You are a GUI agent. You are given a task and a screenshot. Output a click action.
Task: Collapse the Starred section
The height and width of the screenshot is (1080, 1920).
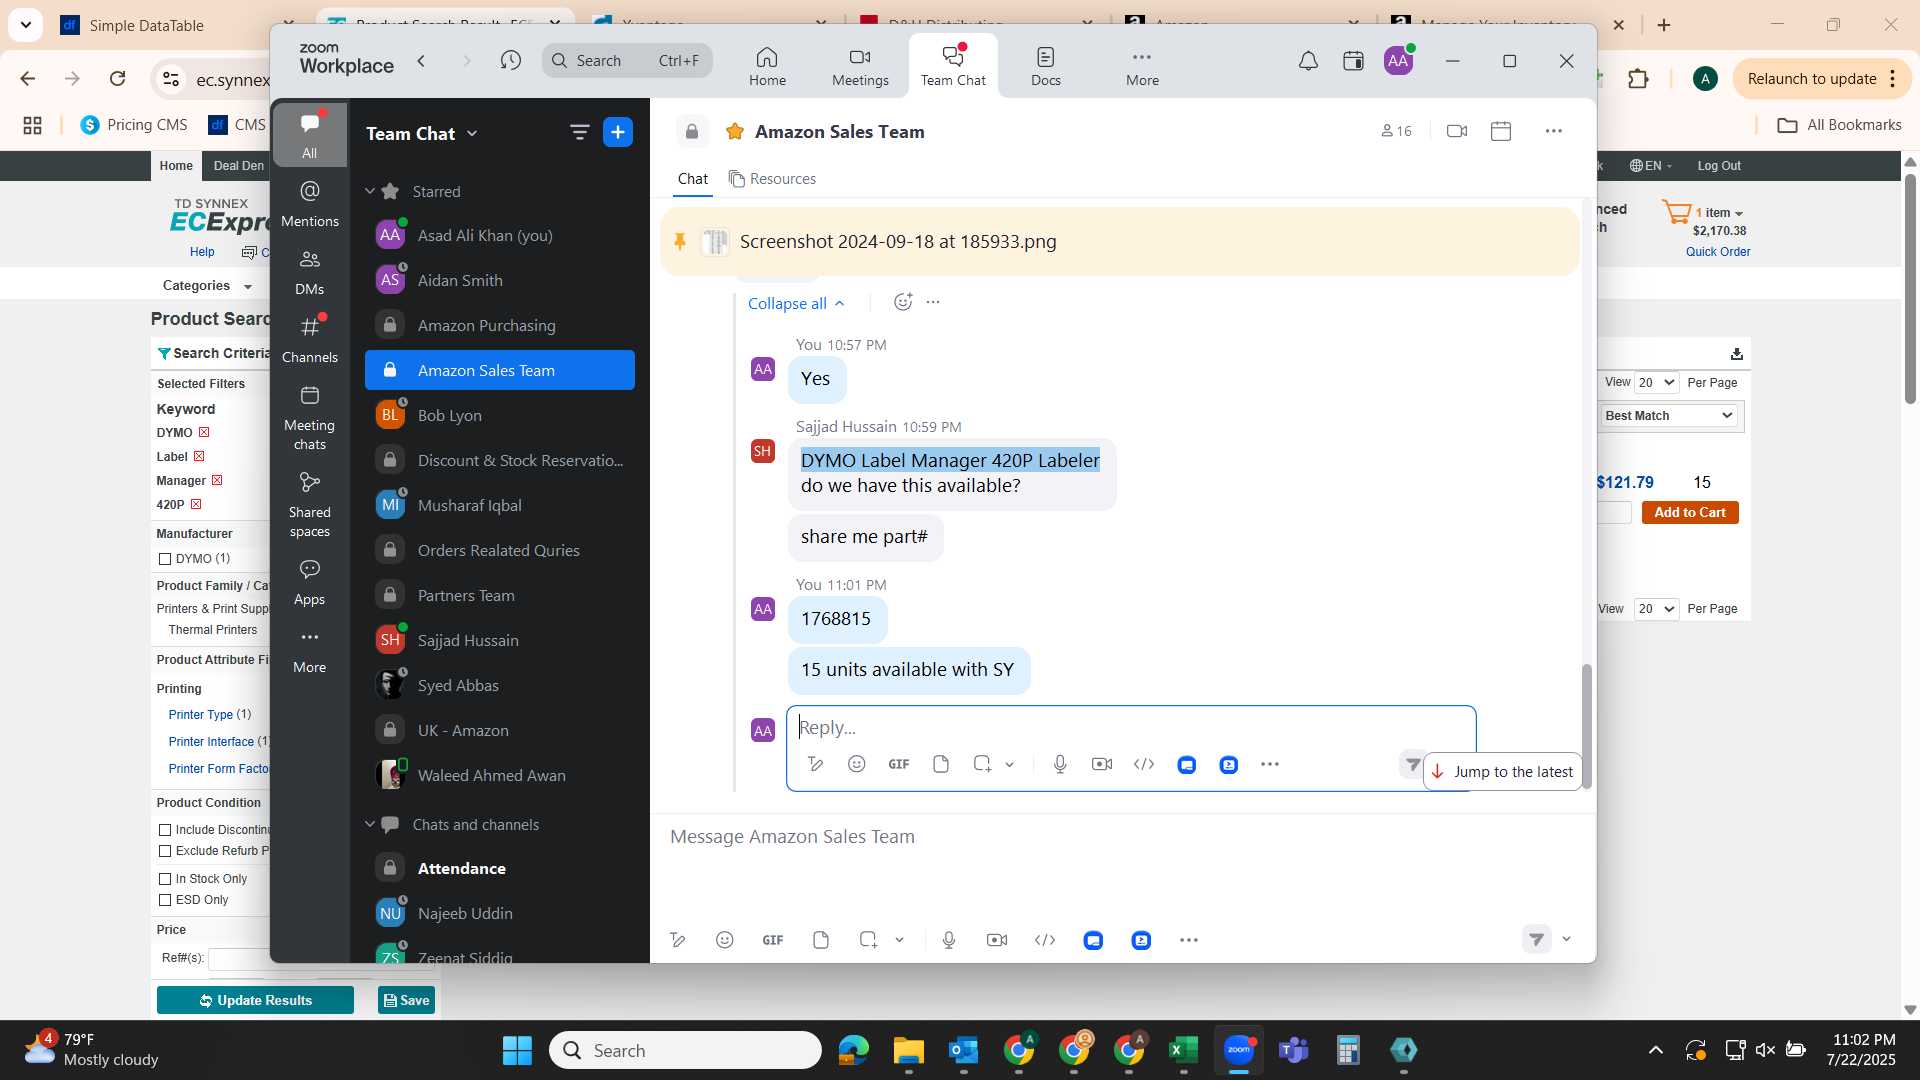point(370,191)
